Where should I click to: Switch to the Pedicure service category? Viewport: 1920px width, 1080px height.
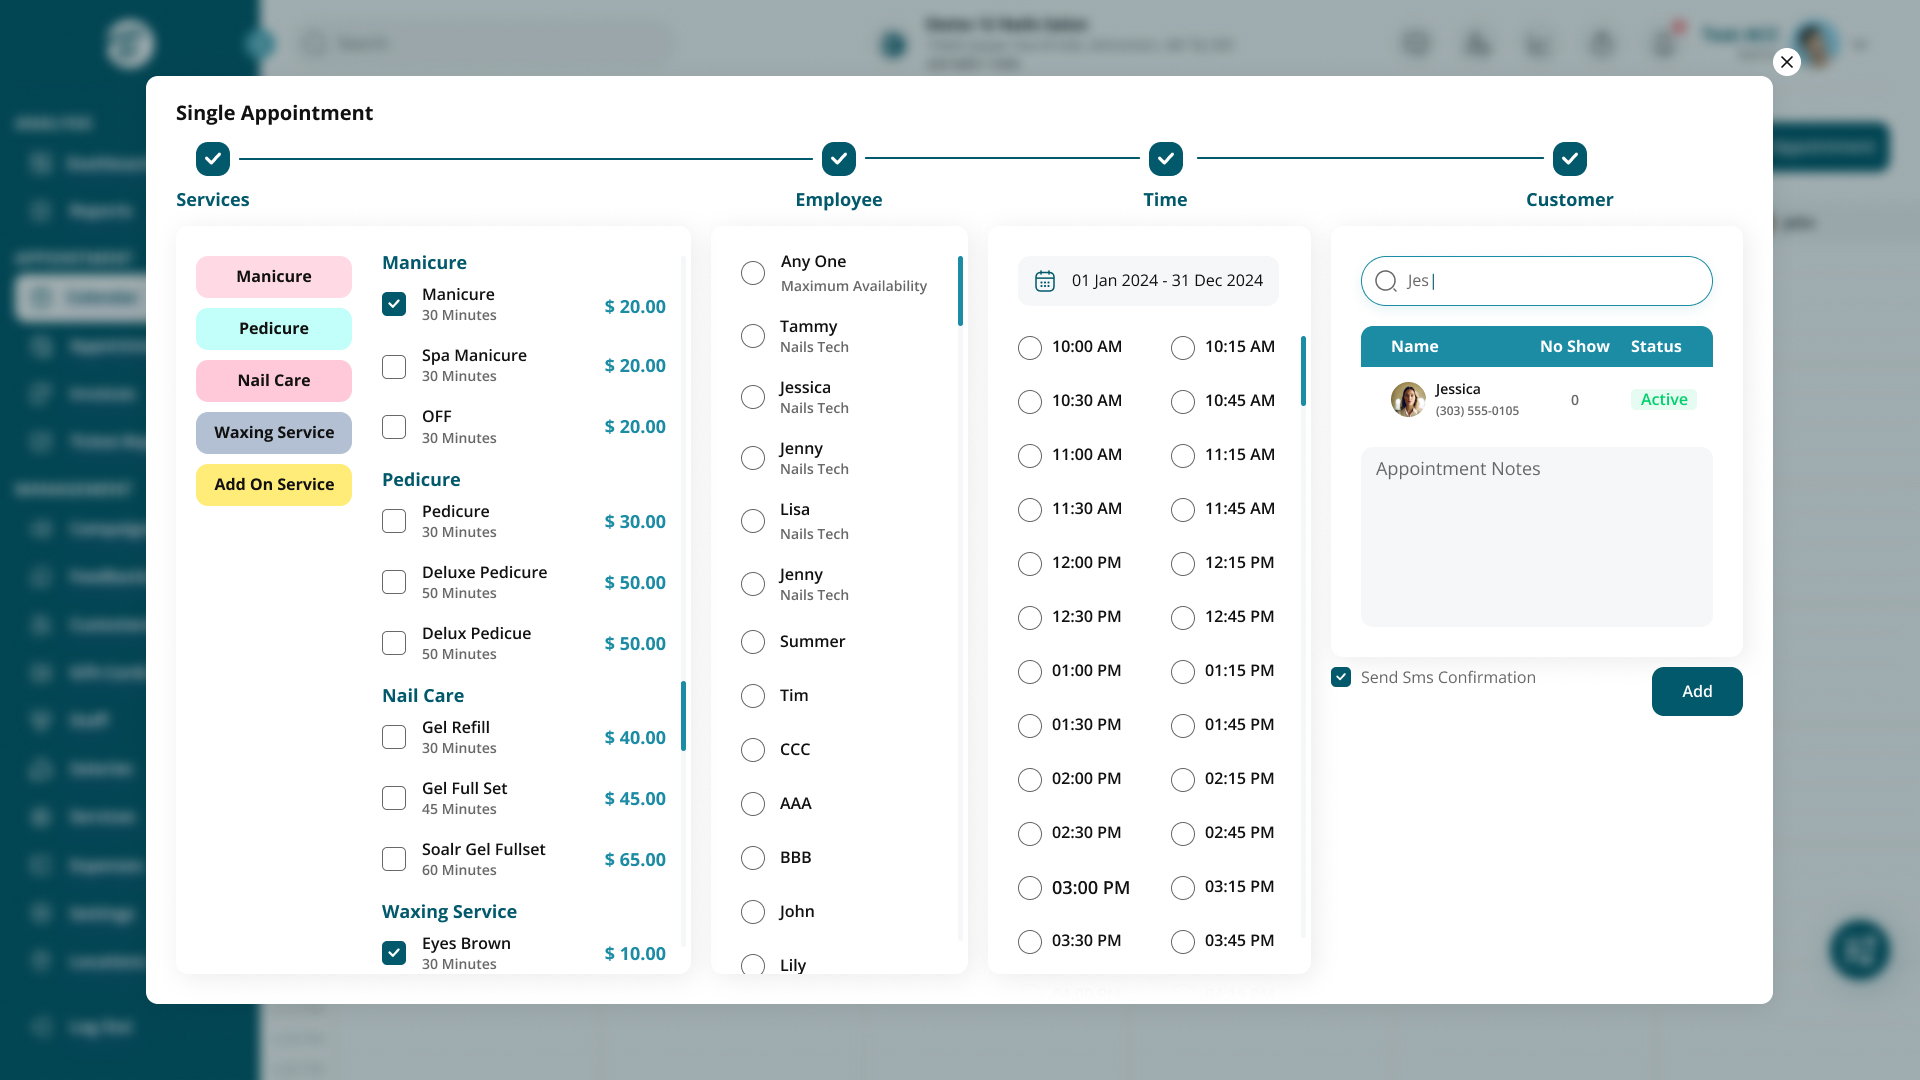pos(273,328)
